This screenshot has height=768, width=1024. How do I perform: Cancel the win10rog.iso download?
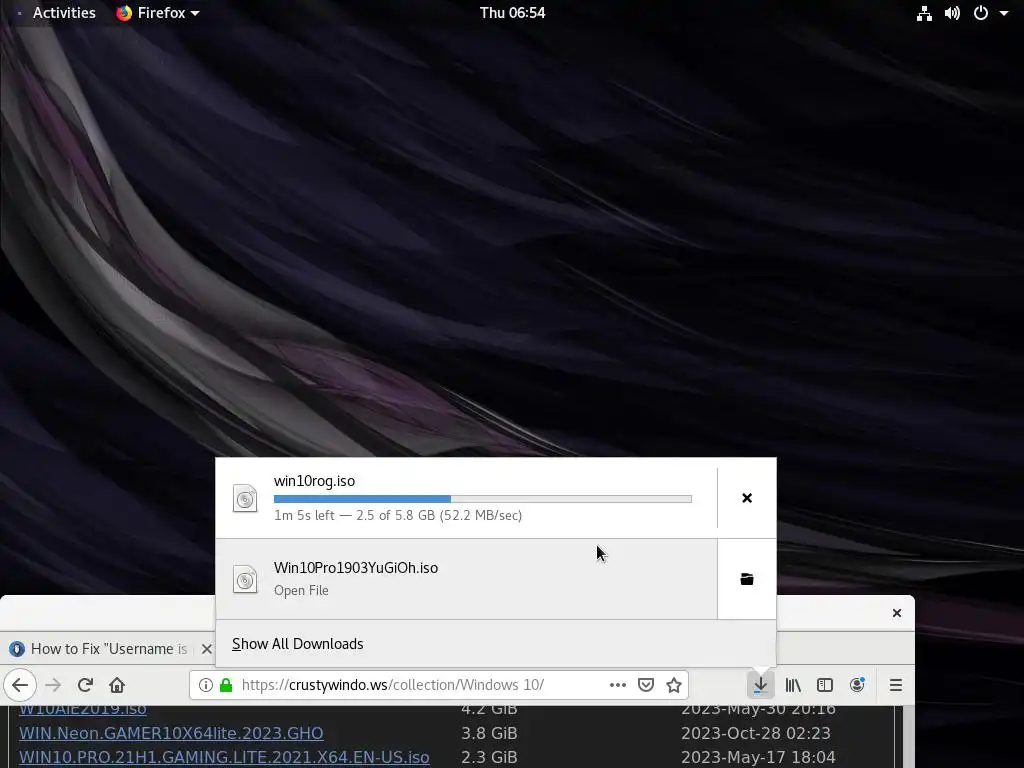coord(747,498)
